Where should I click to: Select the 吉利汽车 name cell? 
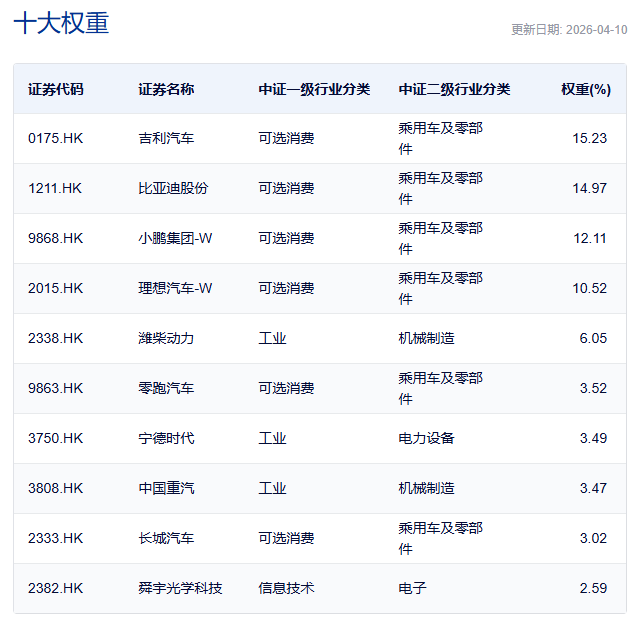[166, 138]
